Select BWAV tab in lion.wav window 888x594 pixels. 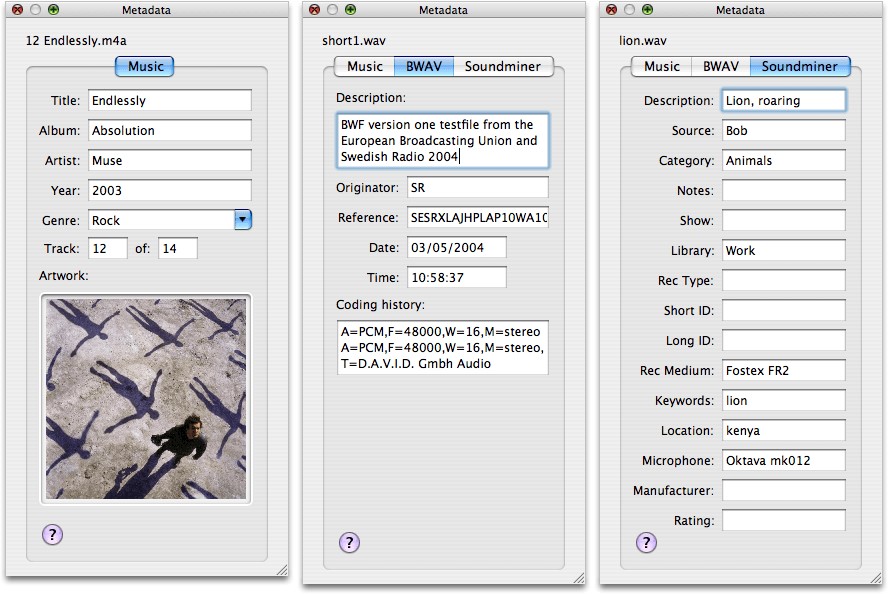click(x=720, y=66)
